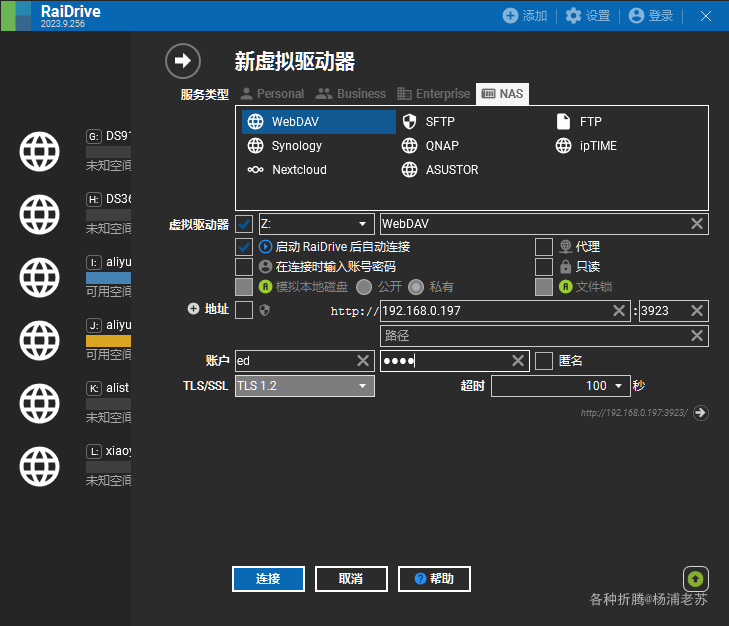Open the drive letter Z: dropdown
The image size is (729, 626).
click(317, 224)
